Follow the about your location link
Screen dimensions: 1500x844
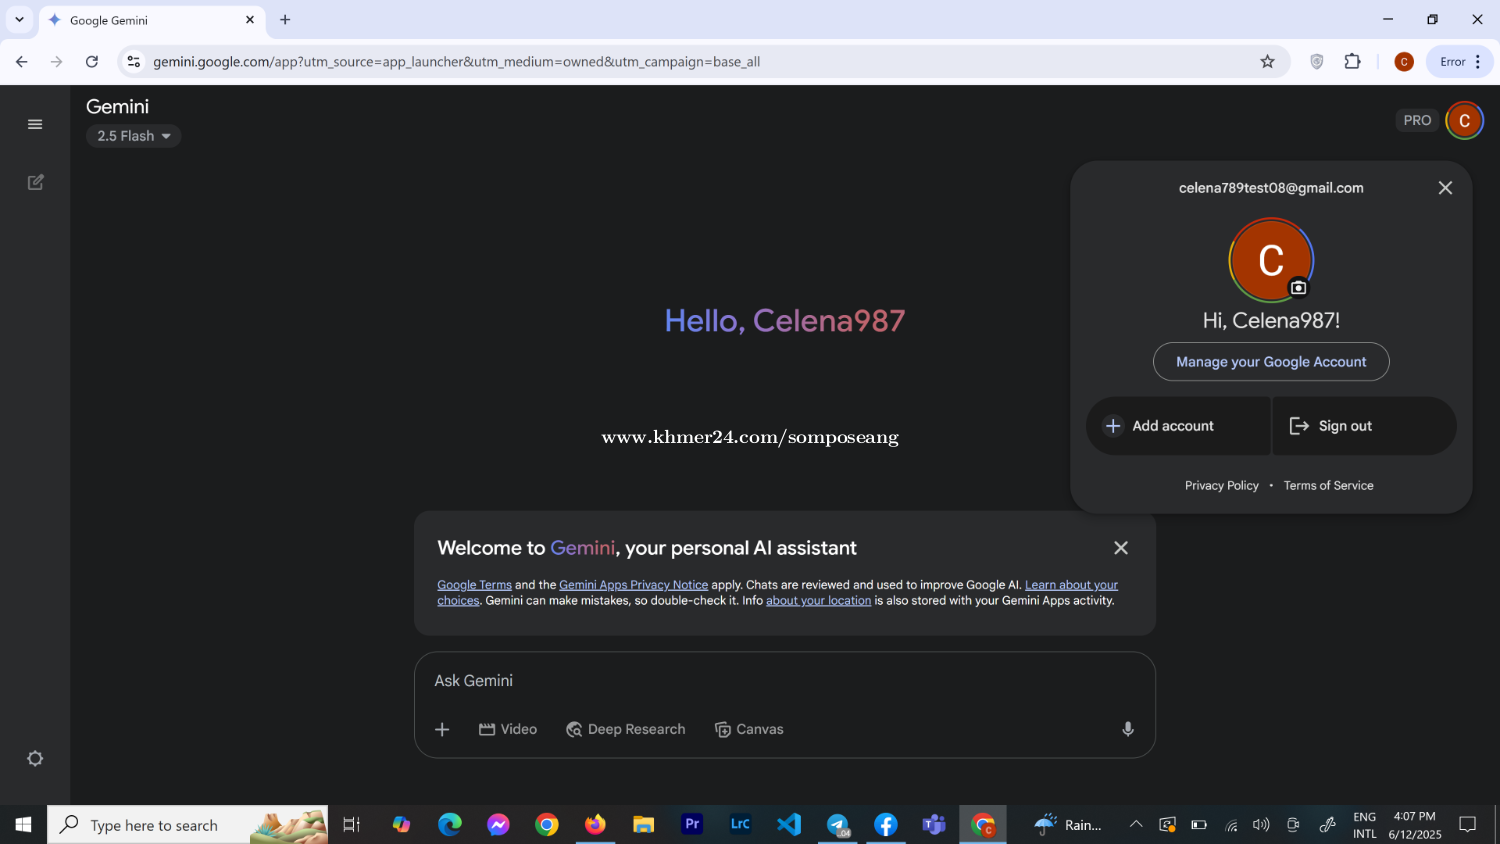click(818, 601)
